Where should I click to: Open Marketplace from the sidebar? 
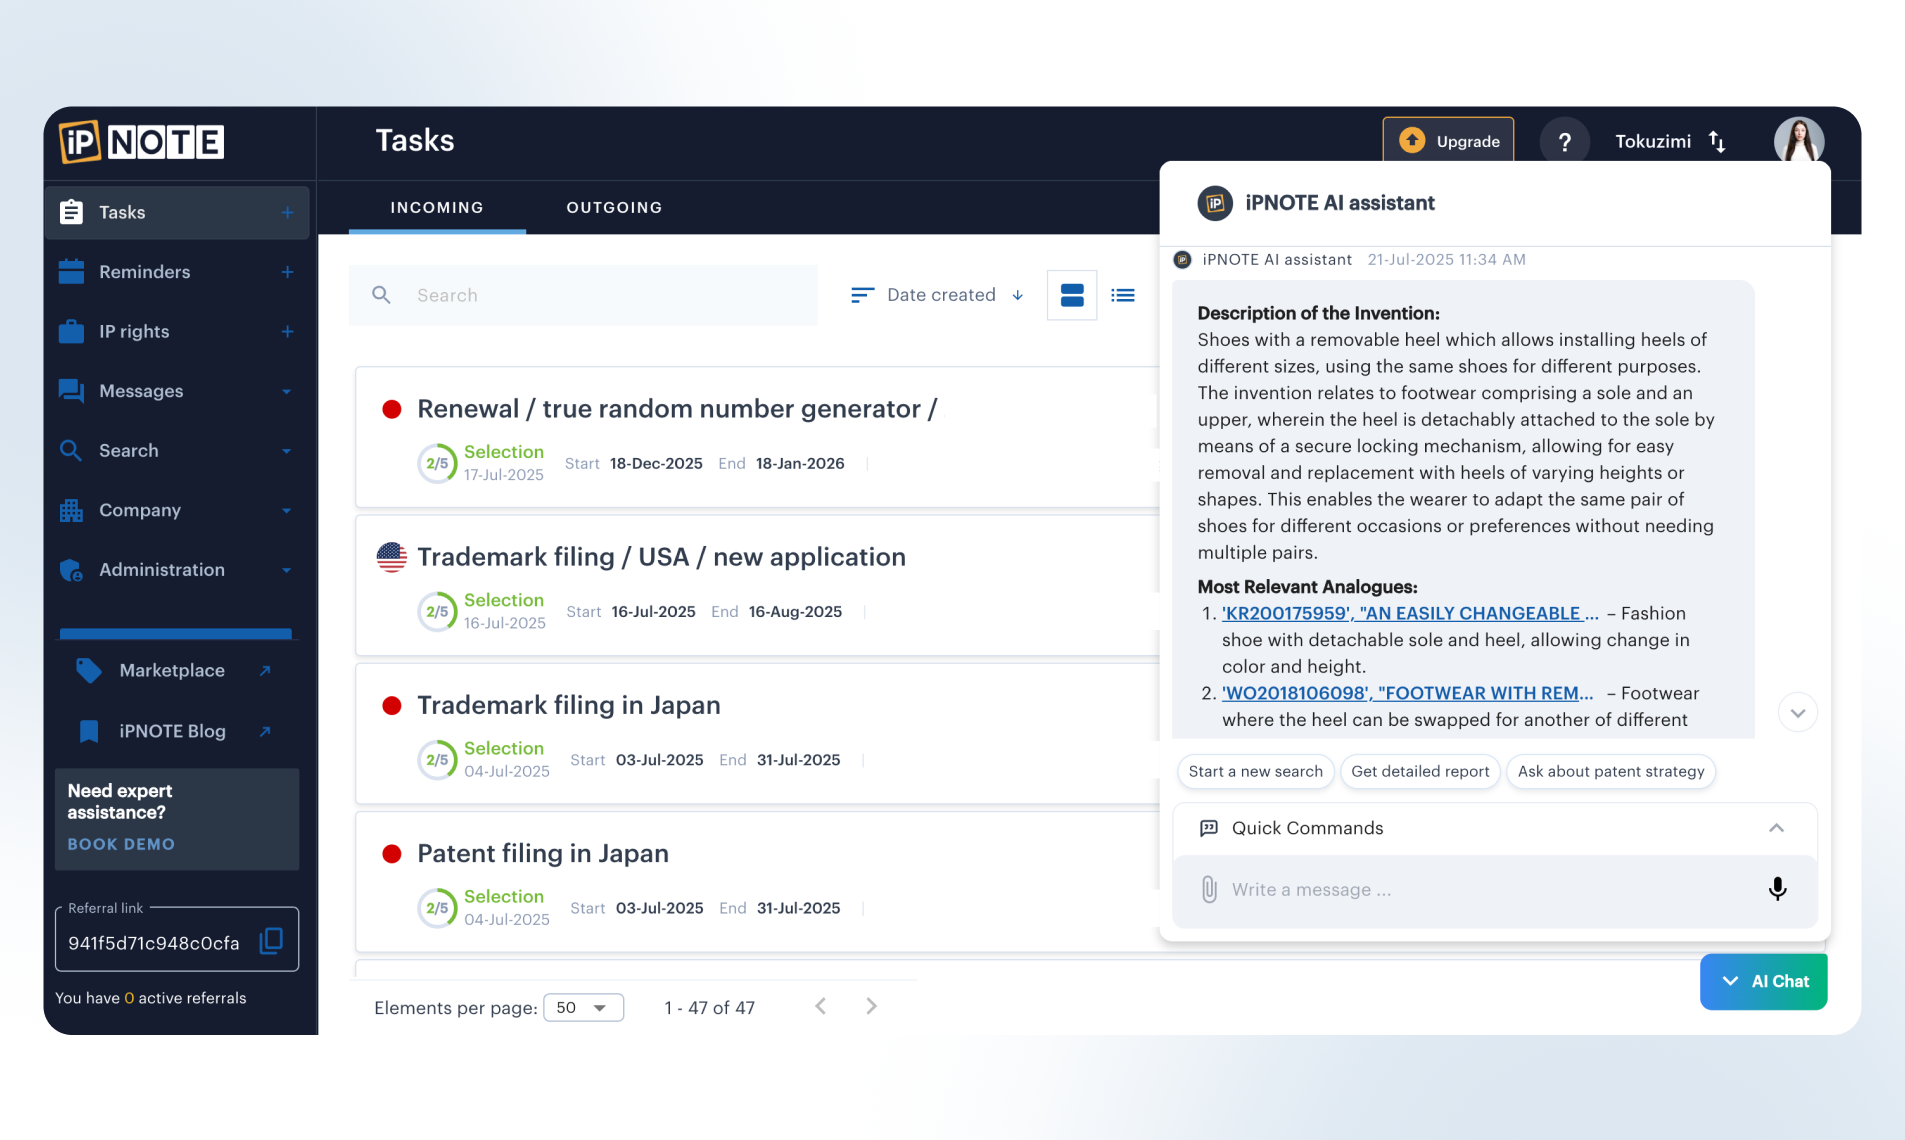point(172,671)
